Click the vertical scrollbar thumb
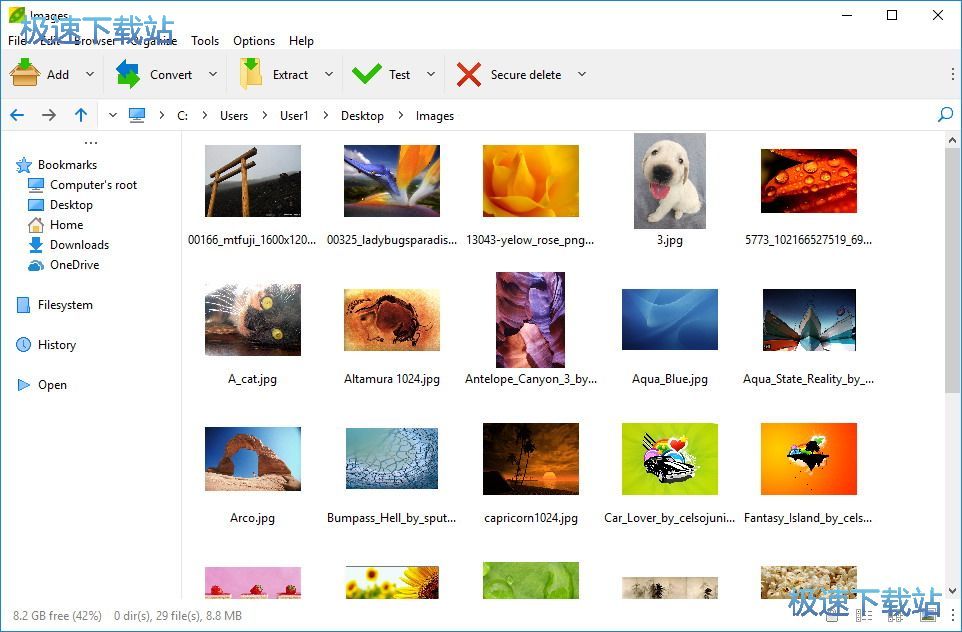This screenshot has height=632, width=962. (952, 270)
